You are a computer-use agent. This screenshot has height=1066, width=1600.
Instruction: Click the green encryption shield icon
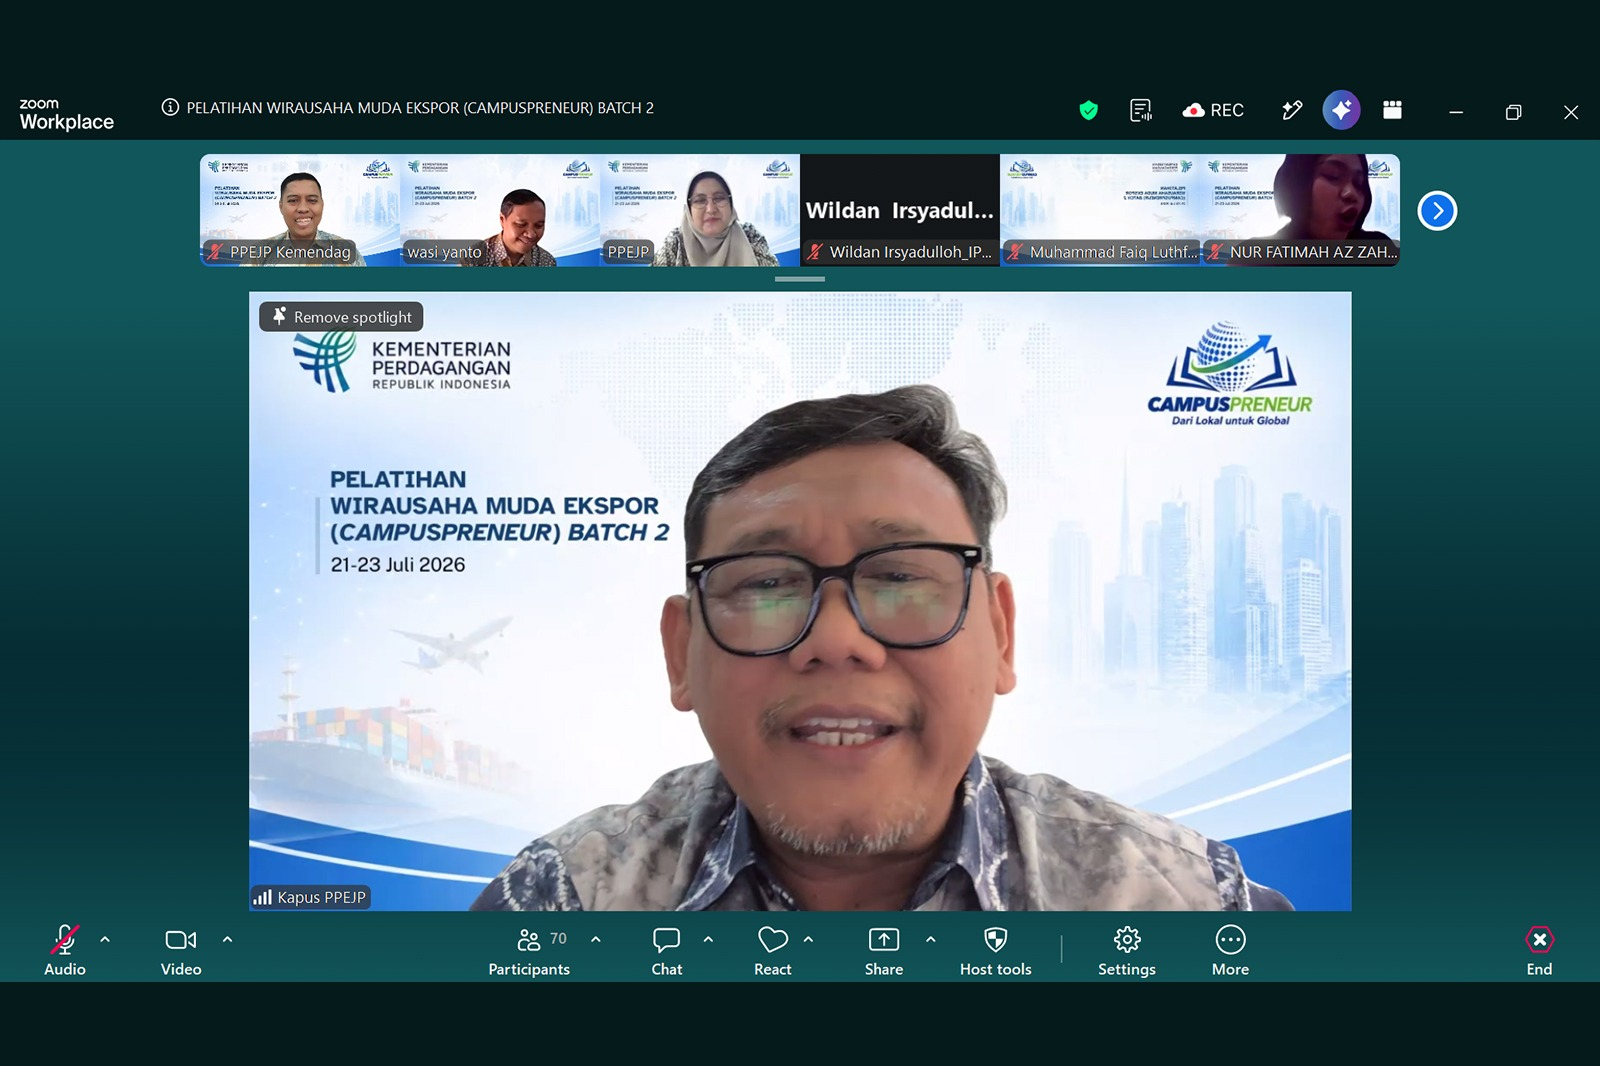(1088, 110)
